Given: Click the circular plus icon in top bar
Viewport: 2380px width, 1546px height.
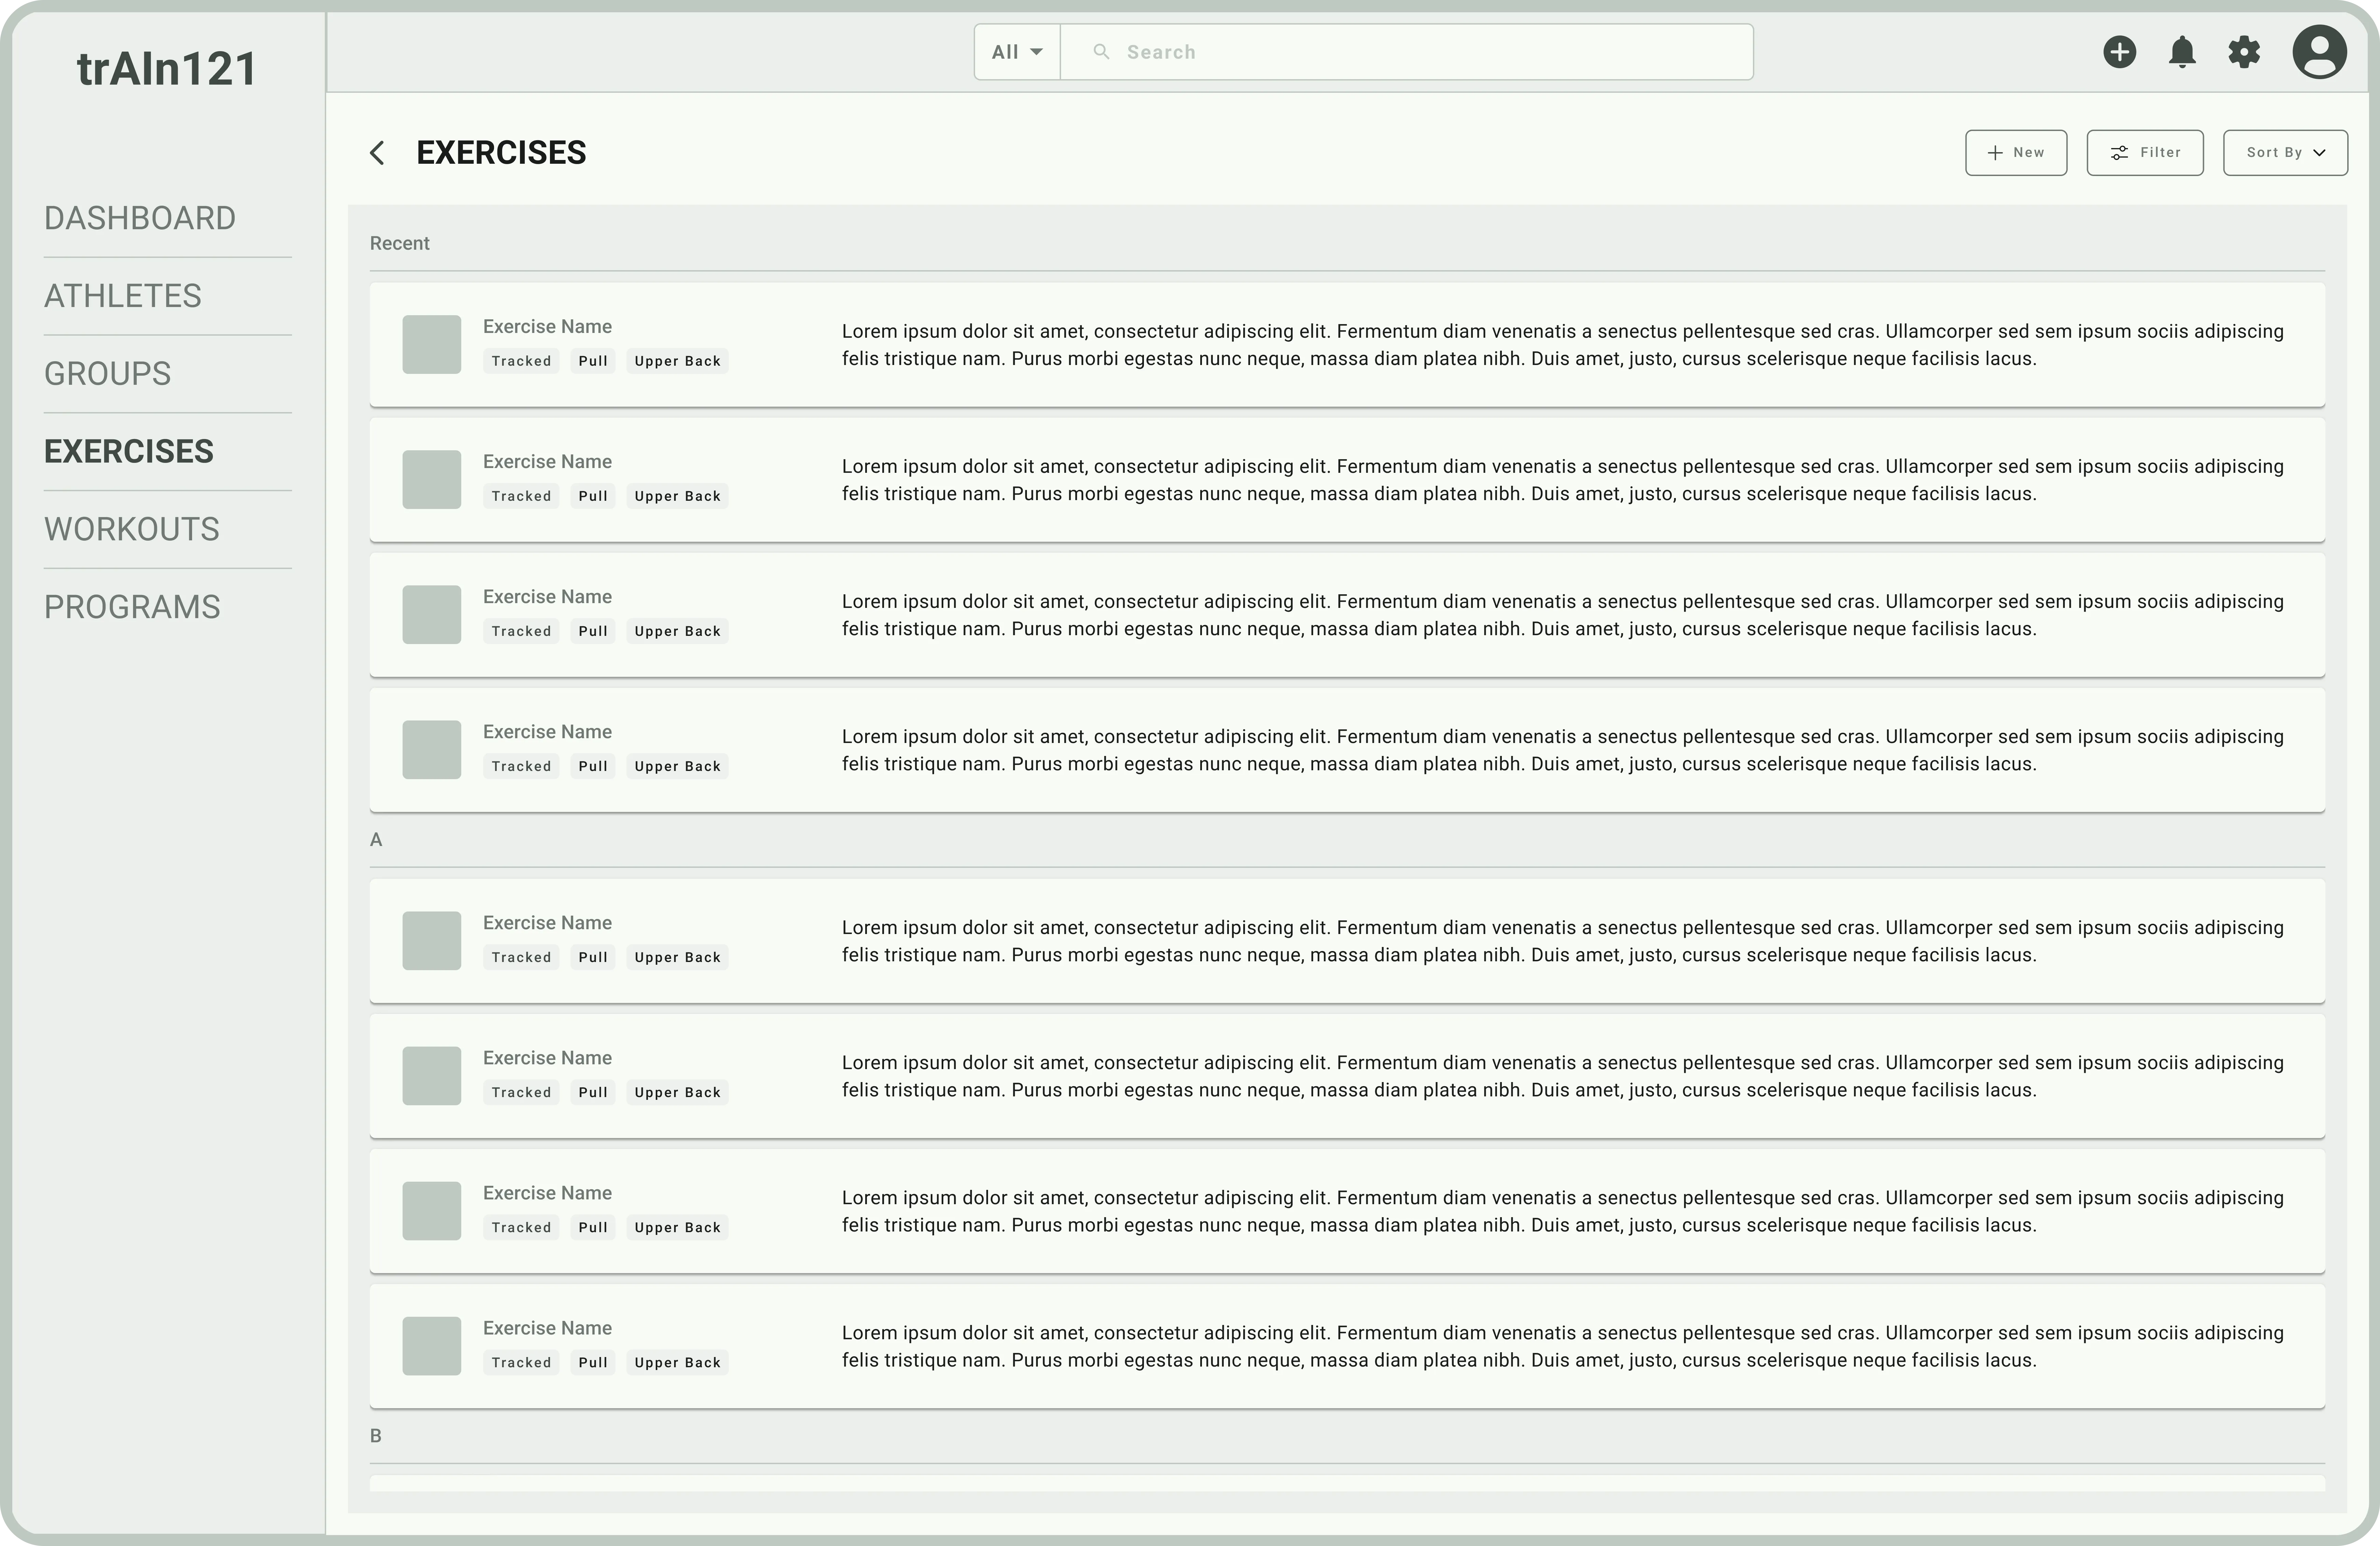Looking at the screenshot, I should tap(2120, 52).
